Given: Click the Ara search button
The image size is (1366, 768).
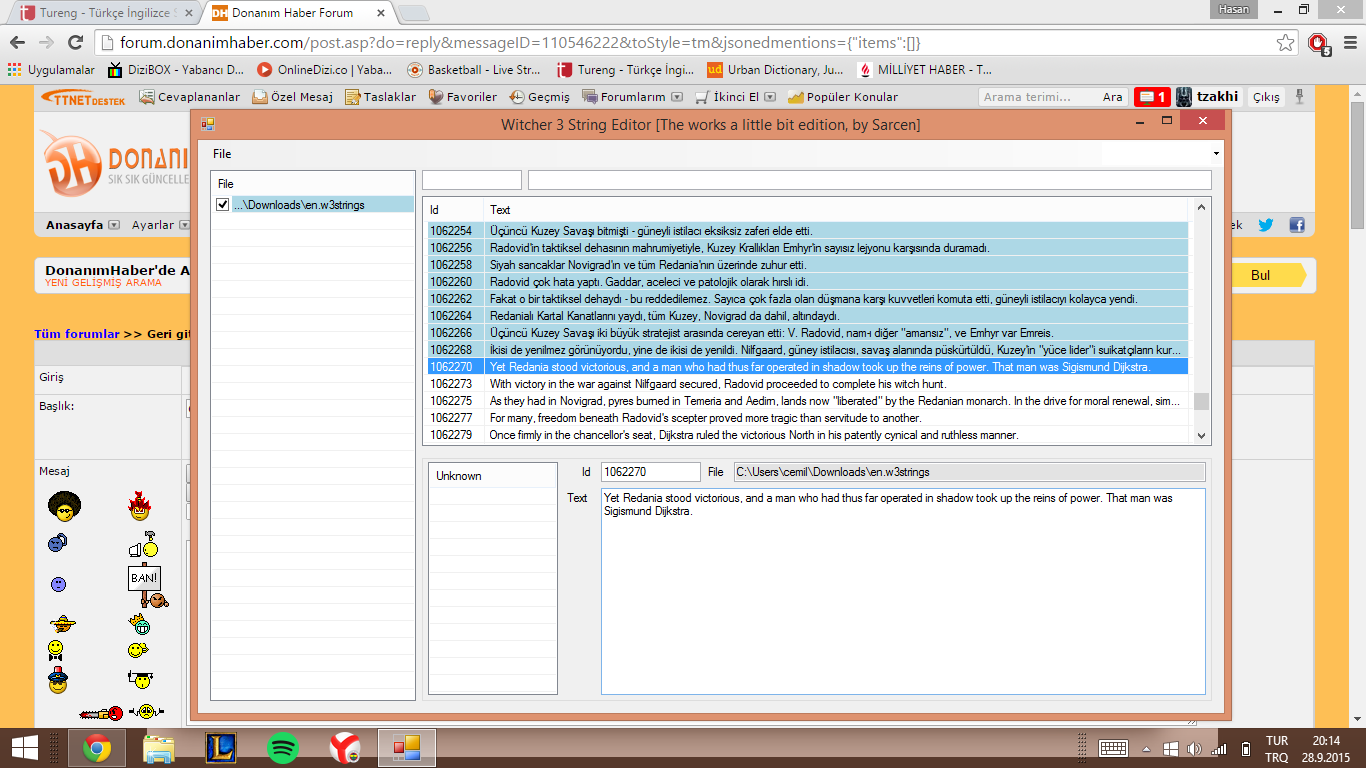Looking at the screenshot, I should tap(1112, 97).
